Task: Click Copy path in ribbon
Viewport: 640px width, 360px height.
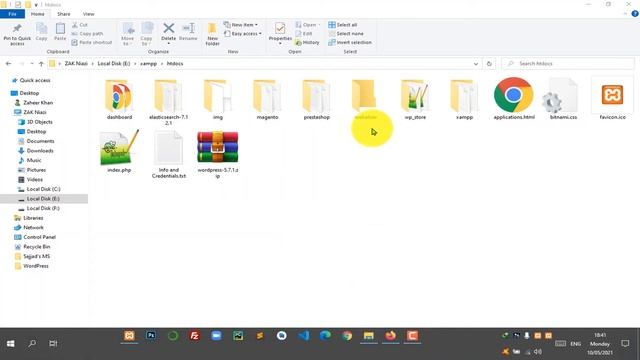Action: (87, 33)
